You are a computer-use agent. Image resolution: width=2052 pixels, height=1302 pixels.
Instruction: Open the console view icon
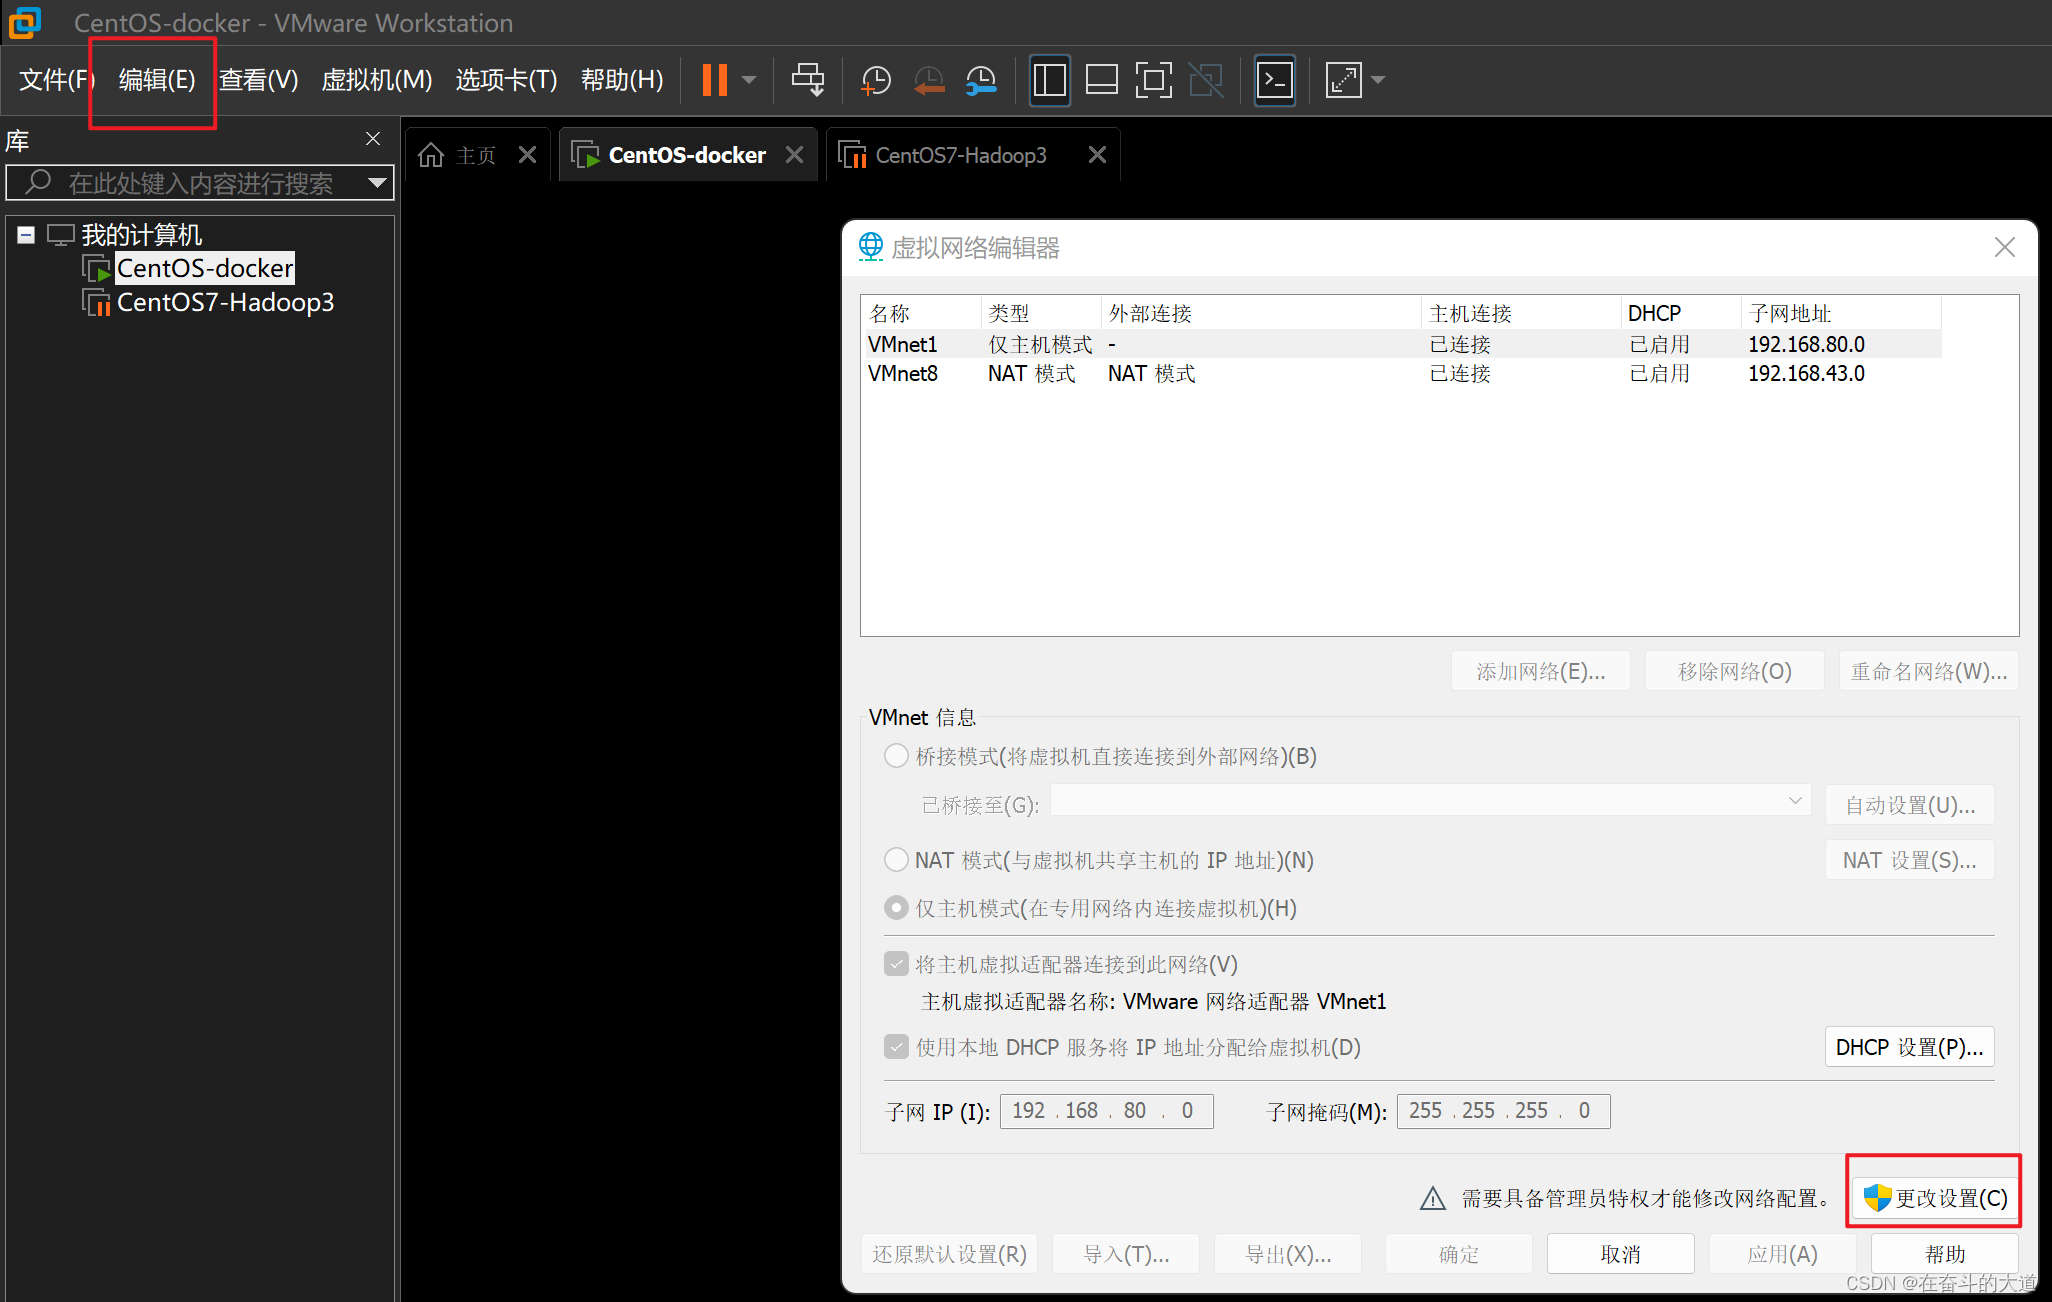tap(1275, 80)
